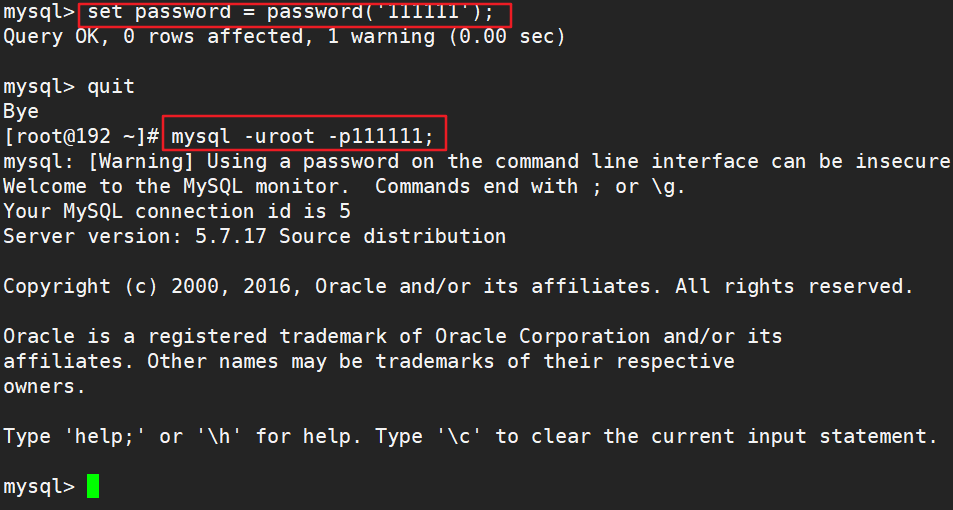The image size is (953, 510).
Task: Click the word "owners."
Action: [45, 386]
